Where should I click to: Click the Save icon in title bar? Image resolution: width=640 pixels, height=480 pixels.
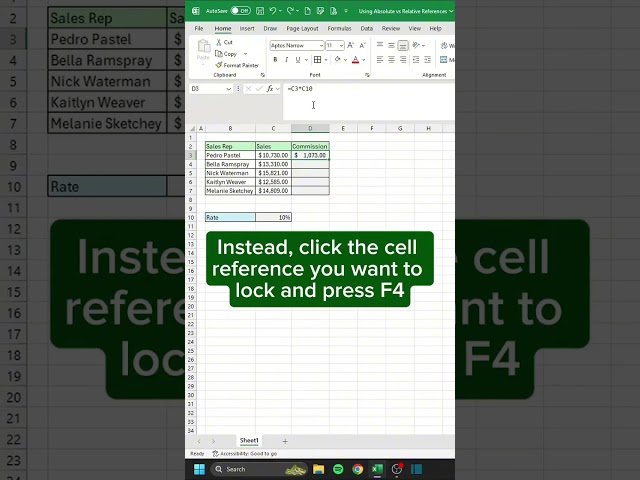click(x=260, y=11)
